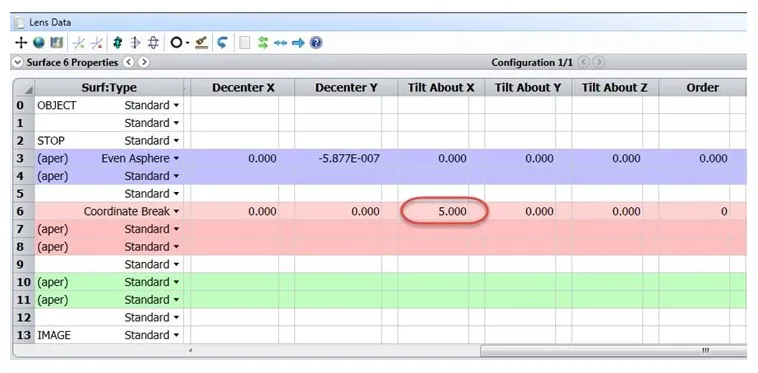Viewport: 758px width, 373px height.
Task: Open the Even Asphere surface type dropdown
Action: [x=176, y=158]
